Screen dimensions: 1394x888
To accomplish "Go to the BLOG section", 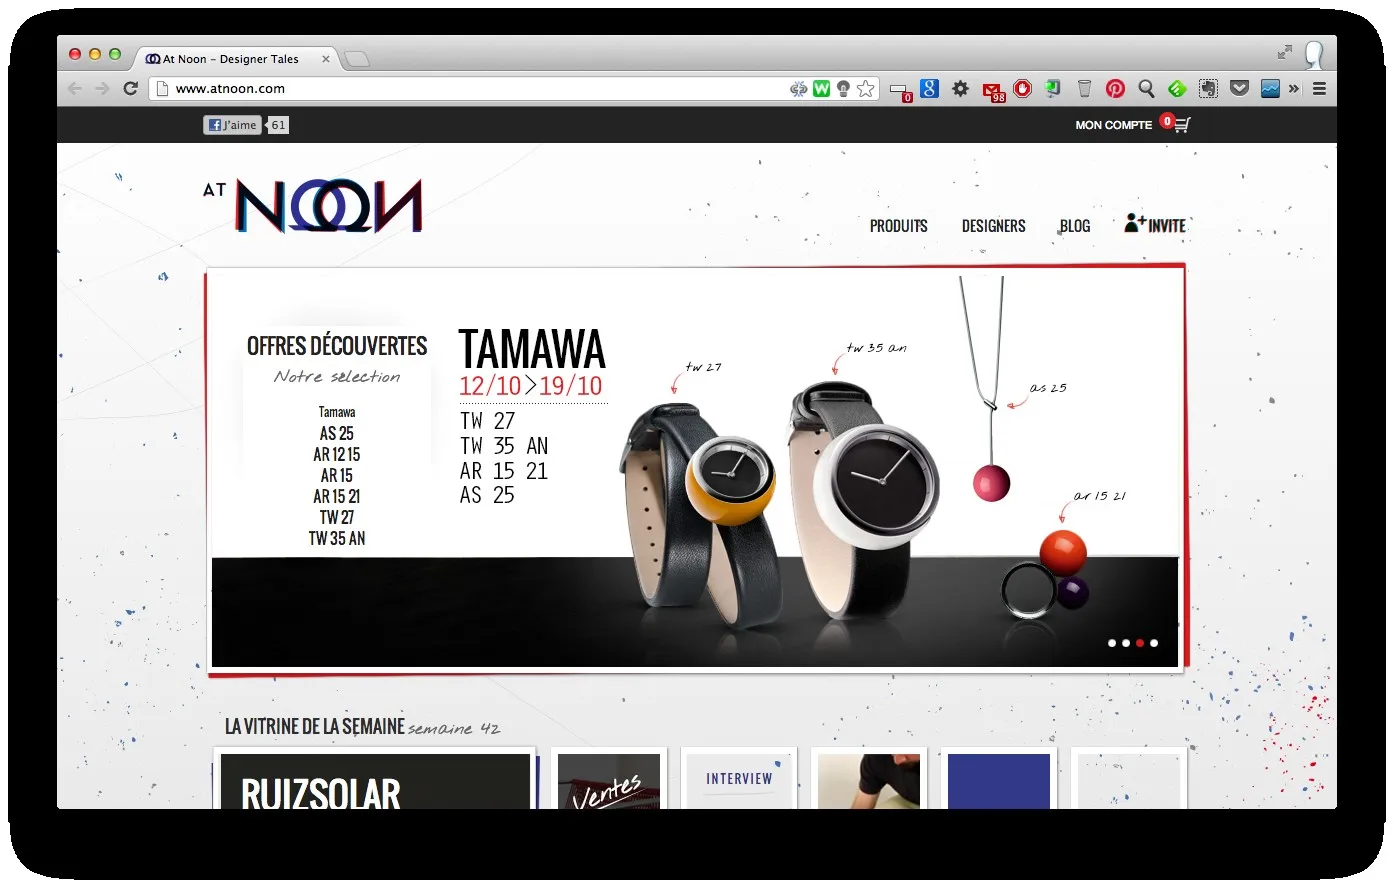I will click(1075, 226).
